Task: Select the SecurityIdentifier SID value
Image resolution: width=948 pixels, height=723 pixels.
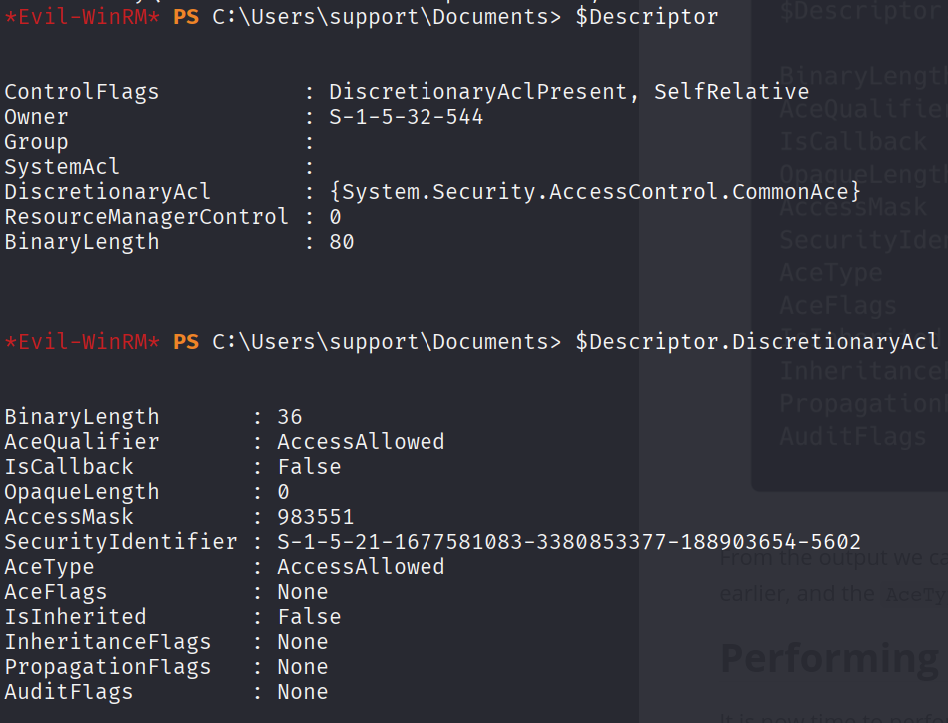Action: click(568, 542)
